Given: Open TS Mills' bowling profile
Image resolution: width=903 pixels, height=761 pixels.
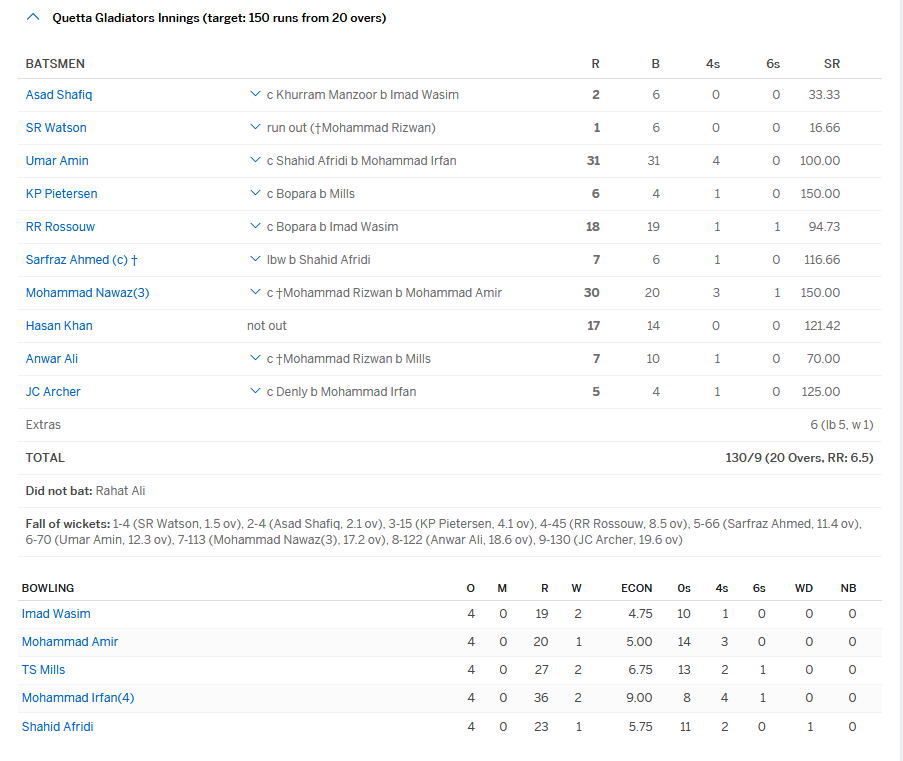Looking at the screenshot, I should pyautogui.click(x=43, y=669).
